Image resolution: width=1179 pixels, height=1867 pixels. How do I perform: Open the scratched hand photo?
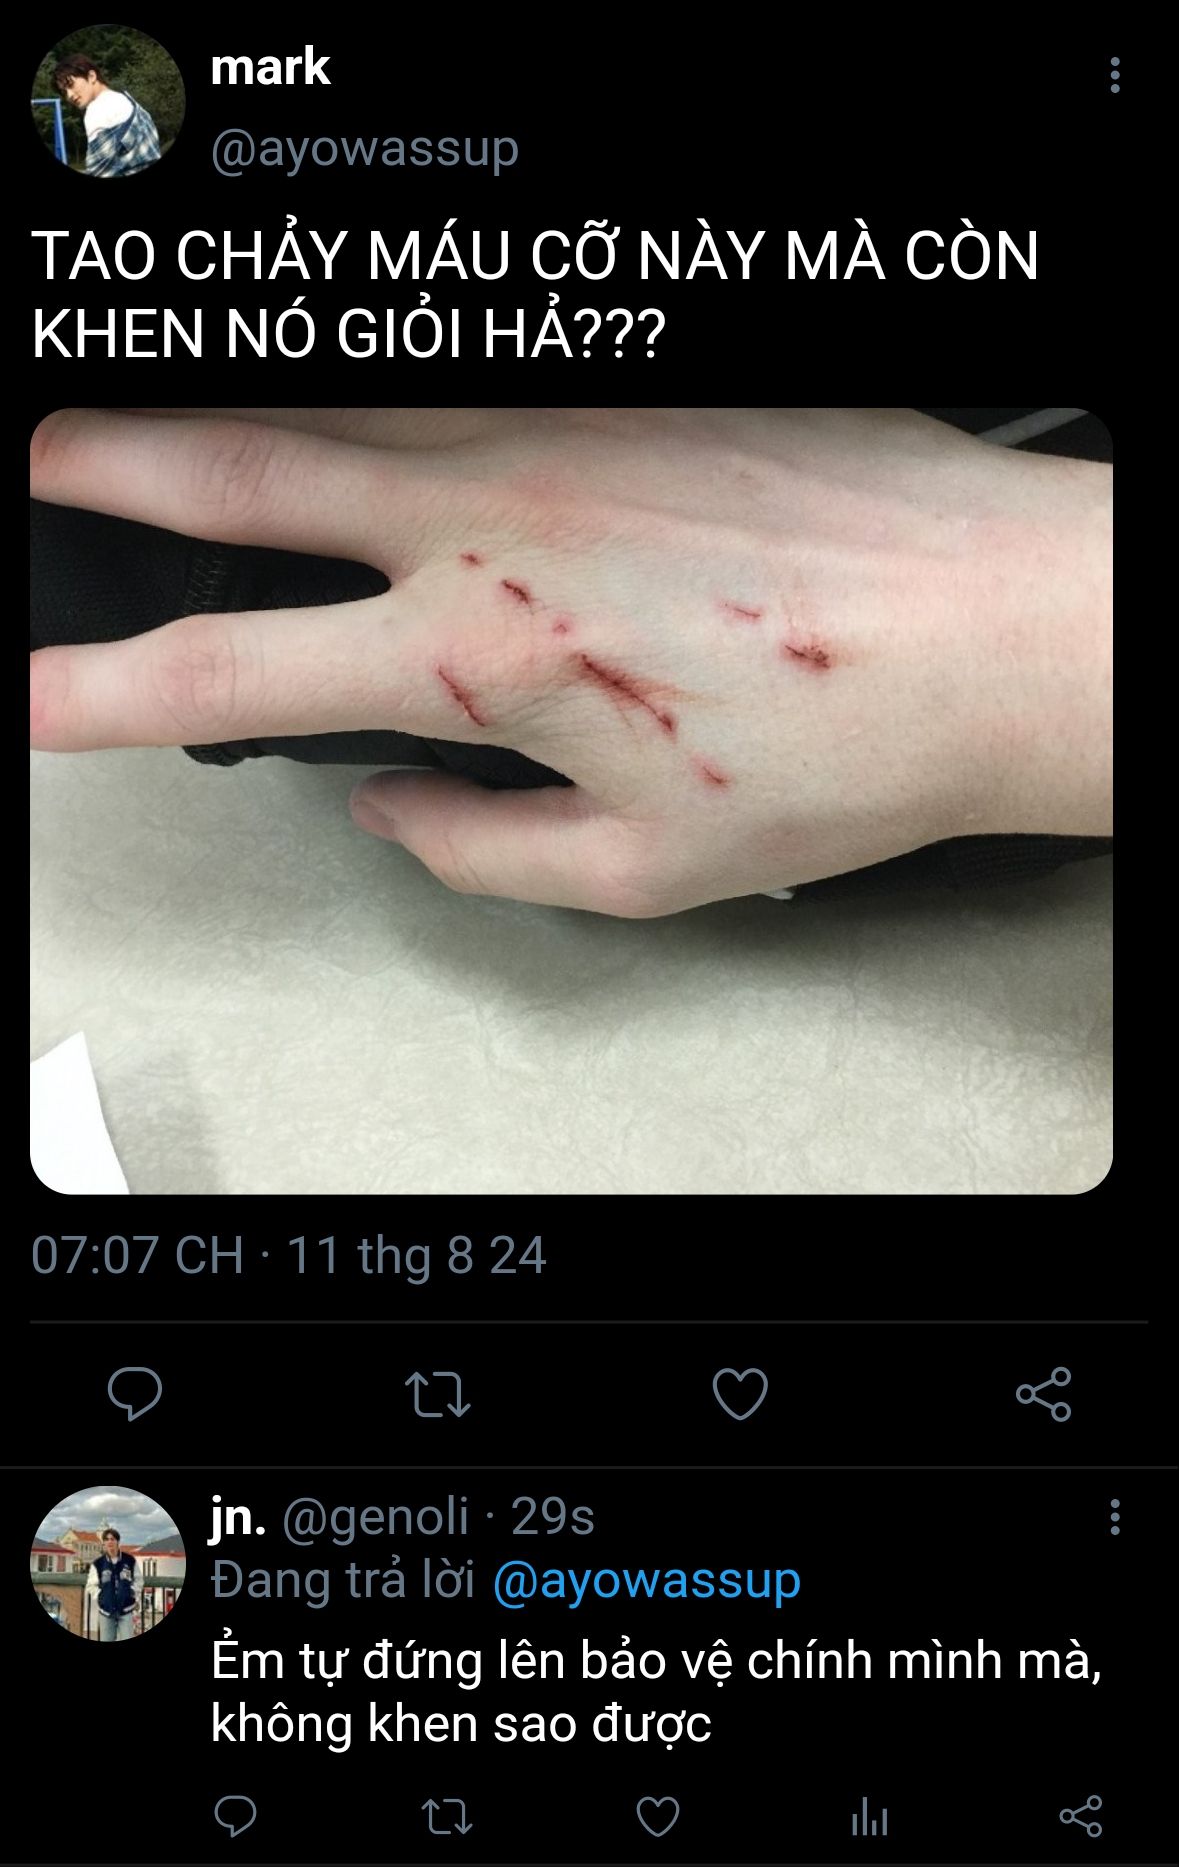click(571, 801)
